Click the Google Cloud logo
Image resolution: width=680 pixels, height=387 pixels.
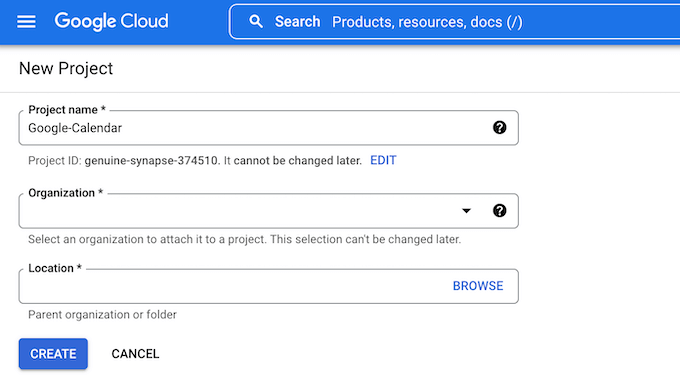pyautogui.click(x=111, y=21)
